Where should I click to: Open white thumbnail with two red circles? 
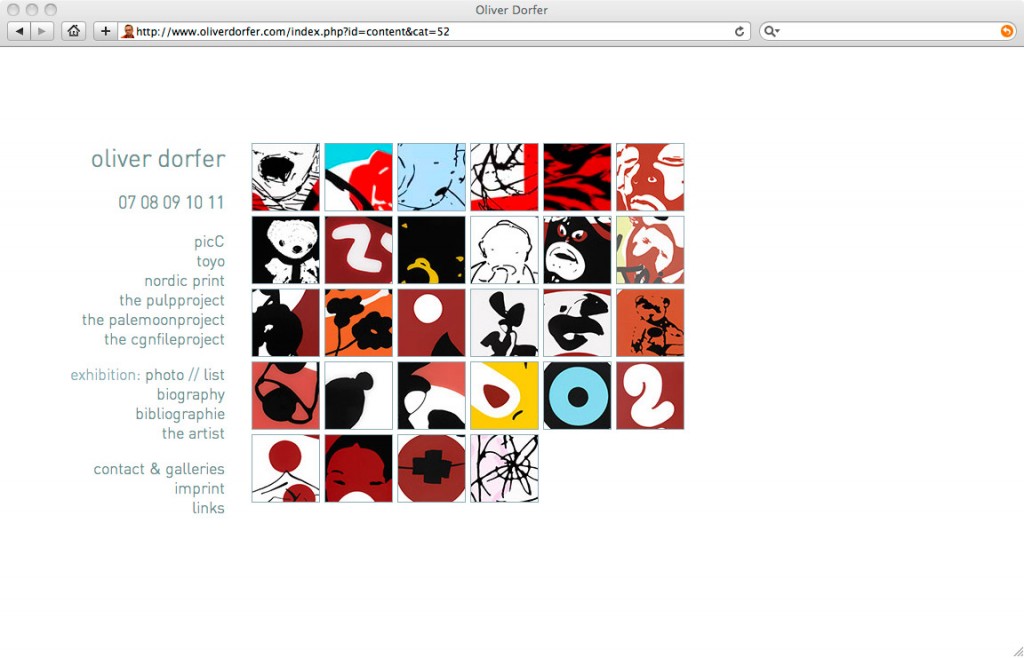[285, 469]
